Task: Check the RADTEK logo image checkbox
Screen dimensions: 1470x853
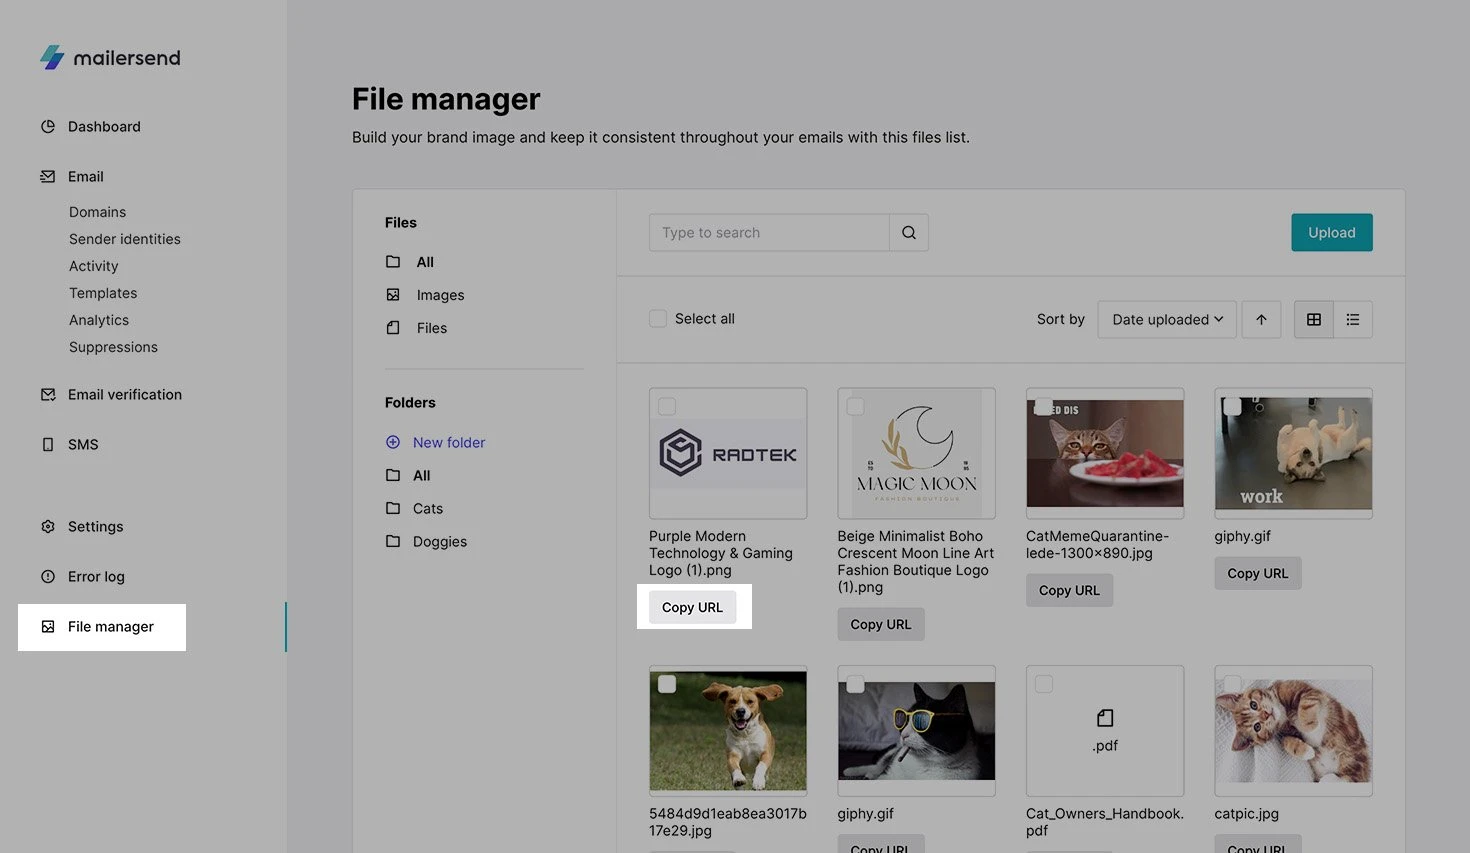Action: [667, 406]
